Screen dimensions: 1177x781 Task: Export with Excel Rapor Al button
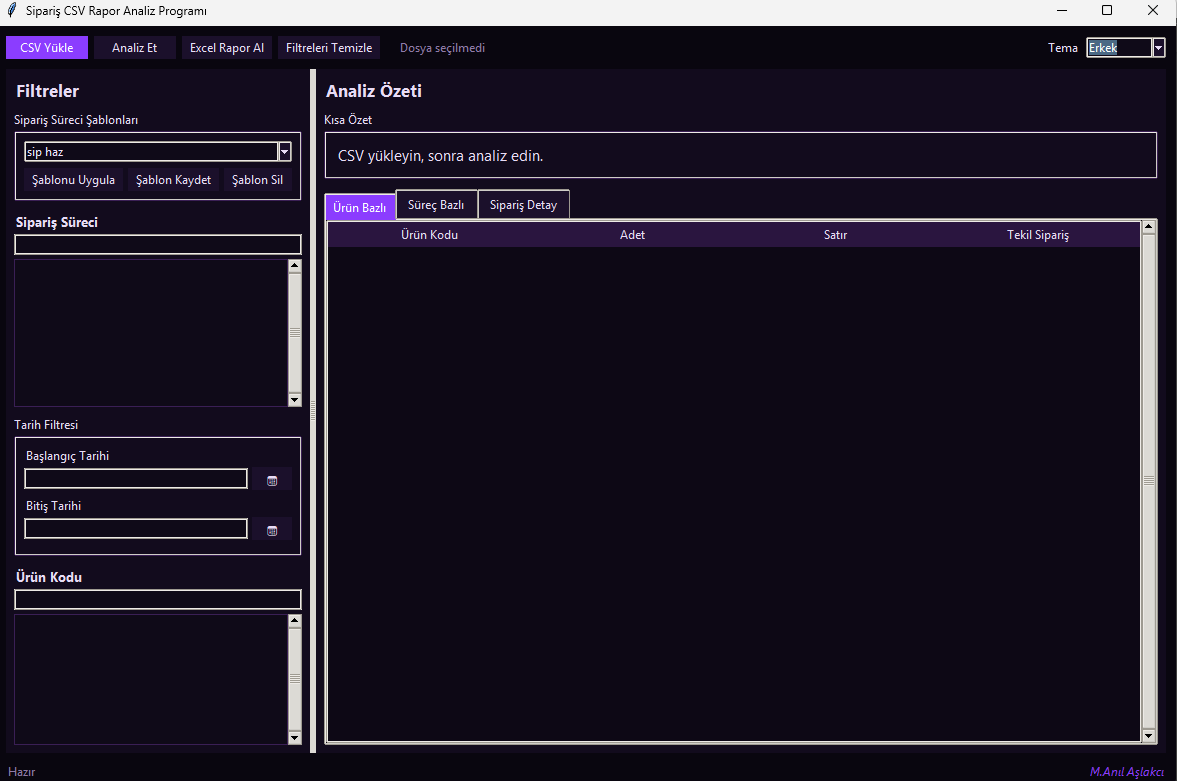click(227, 47)
